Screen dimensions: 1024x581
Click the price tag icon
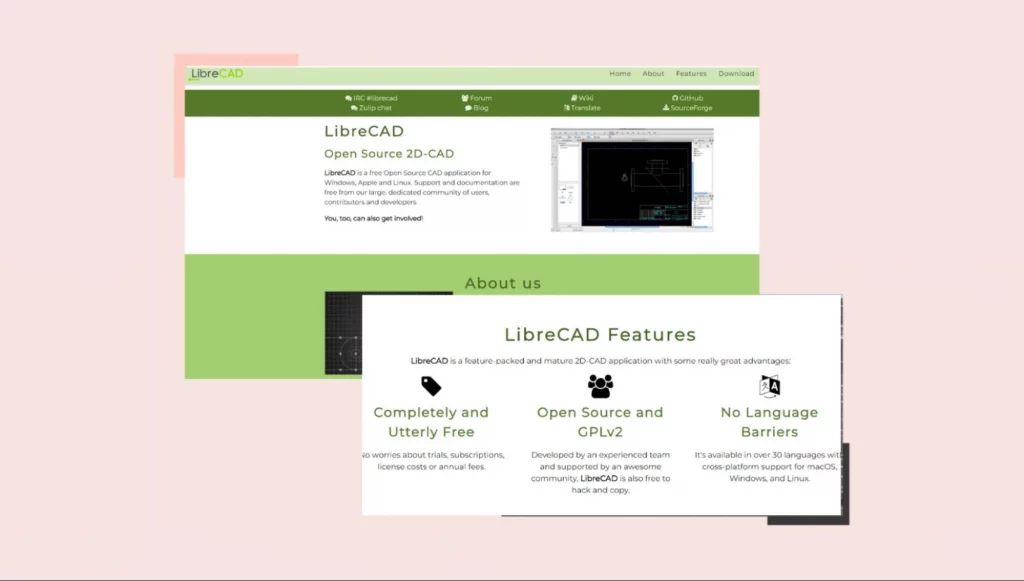pyautogui.click(x=431, y=386)
